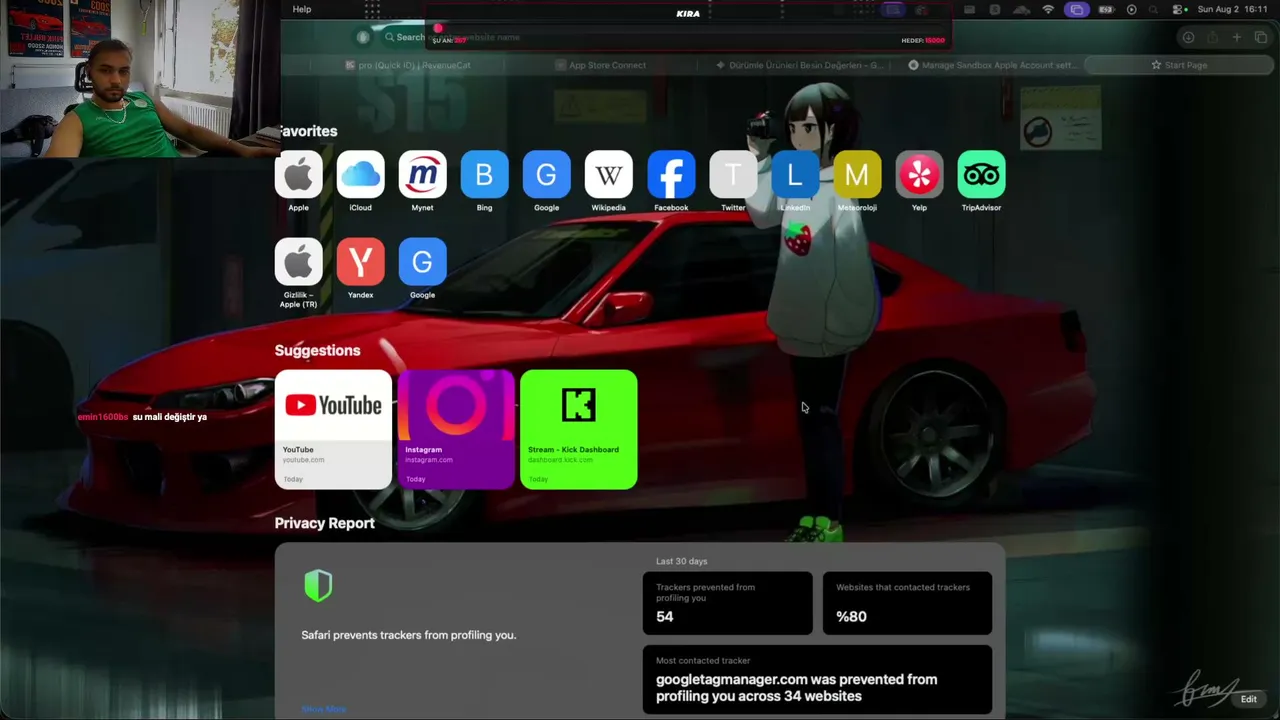The image size is (1280, 720).
Task: Click the Safari Share toolbar icon
Action: (1213, 37)
